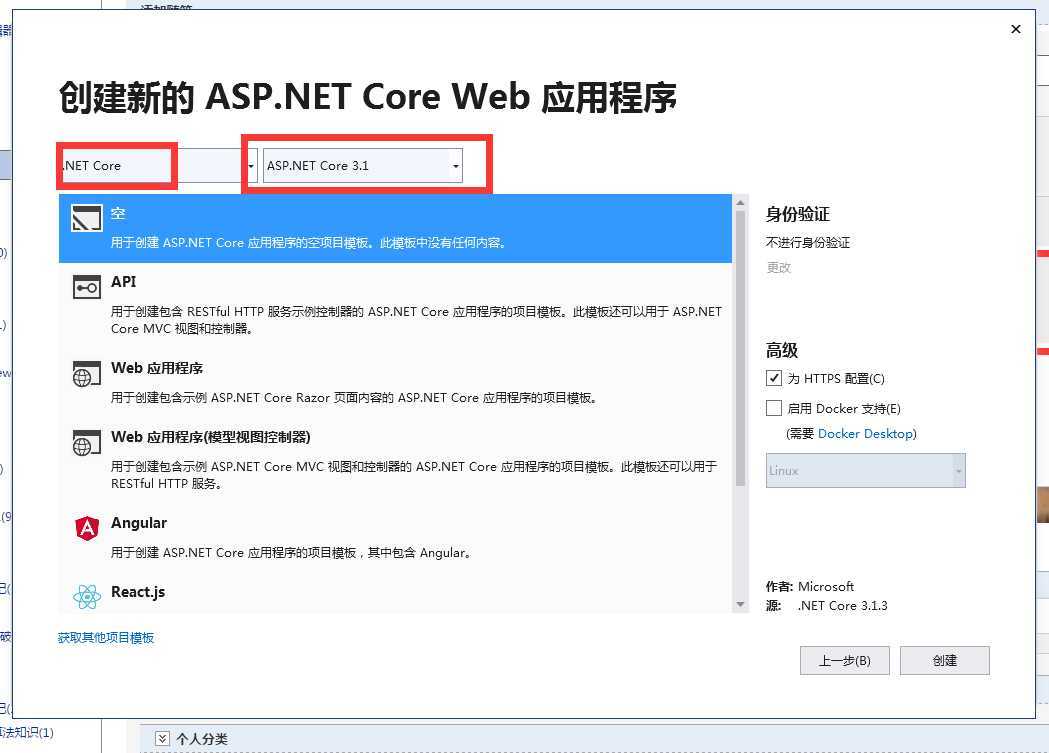Screen dimensions: 1049x753
Task: Click 更改 under 身份验证
Action: click(x=779, y=267)
